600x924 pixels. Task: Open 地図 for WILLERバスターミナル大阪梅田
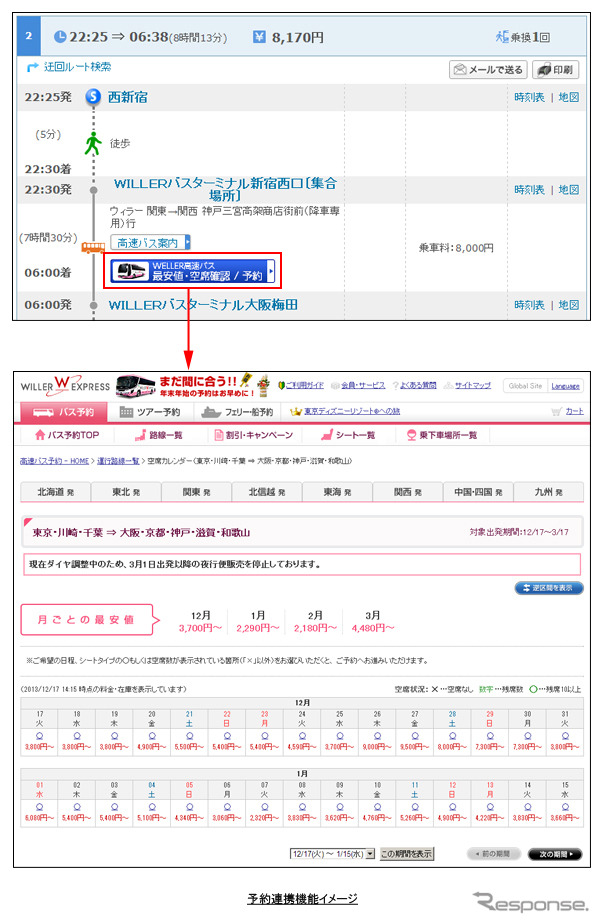(x=569, y=305)
